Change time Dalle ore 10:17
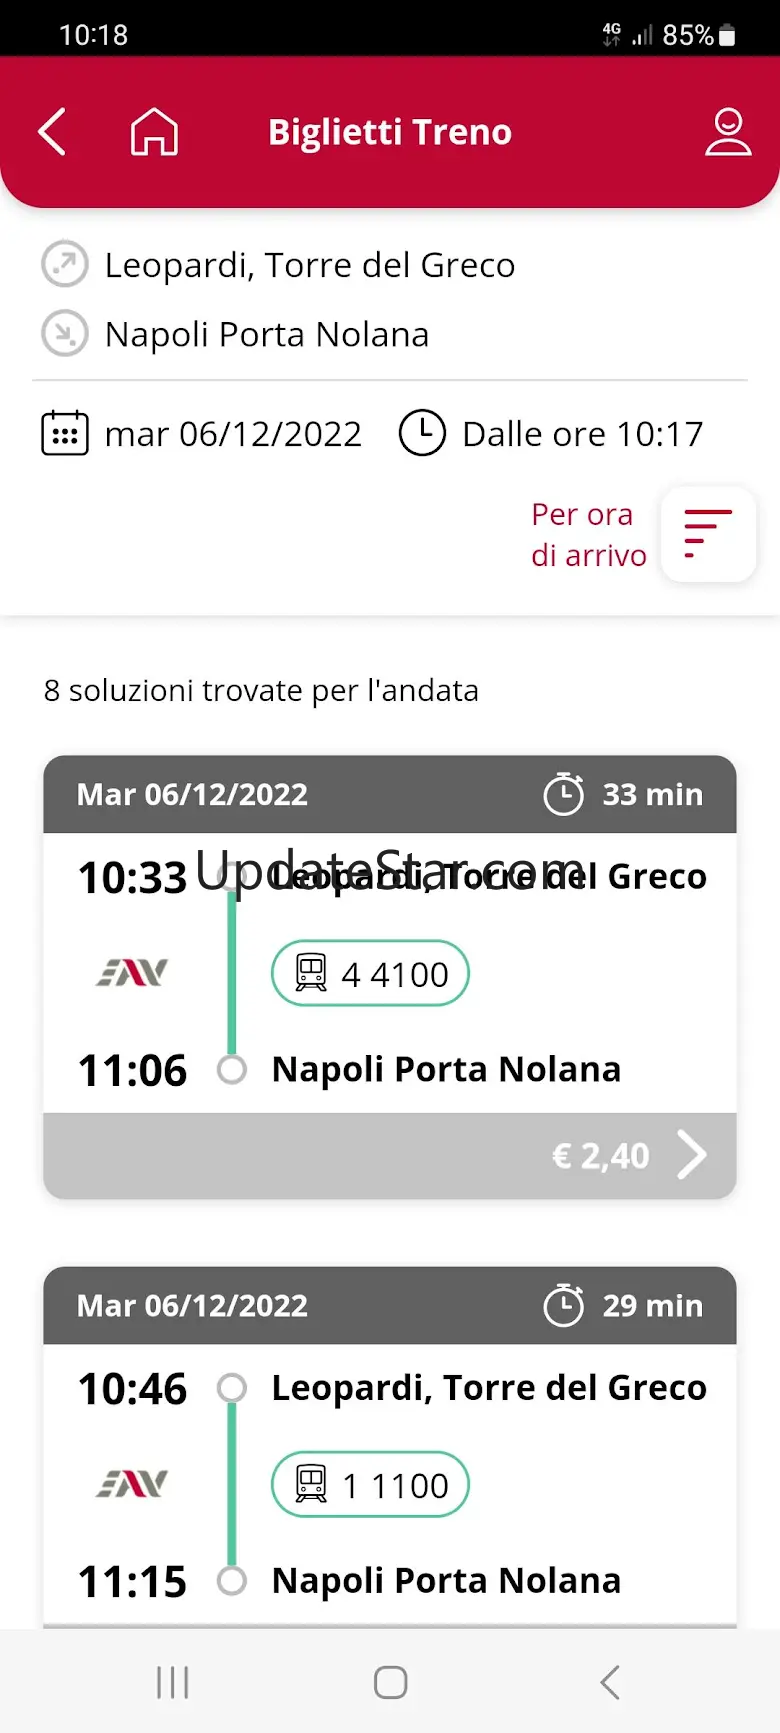Viewport: 780px width, 1733px height. click(x=582, y=434)
